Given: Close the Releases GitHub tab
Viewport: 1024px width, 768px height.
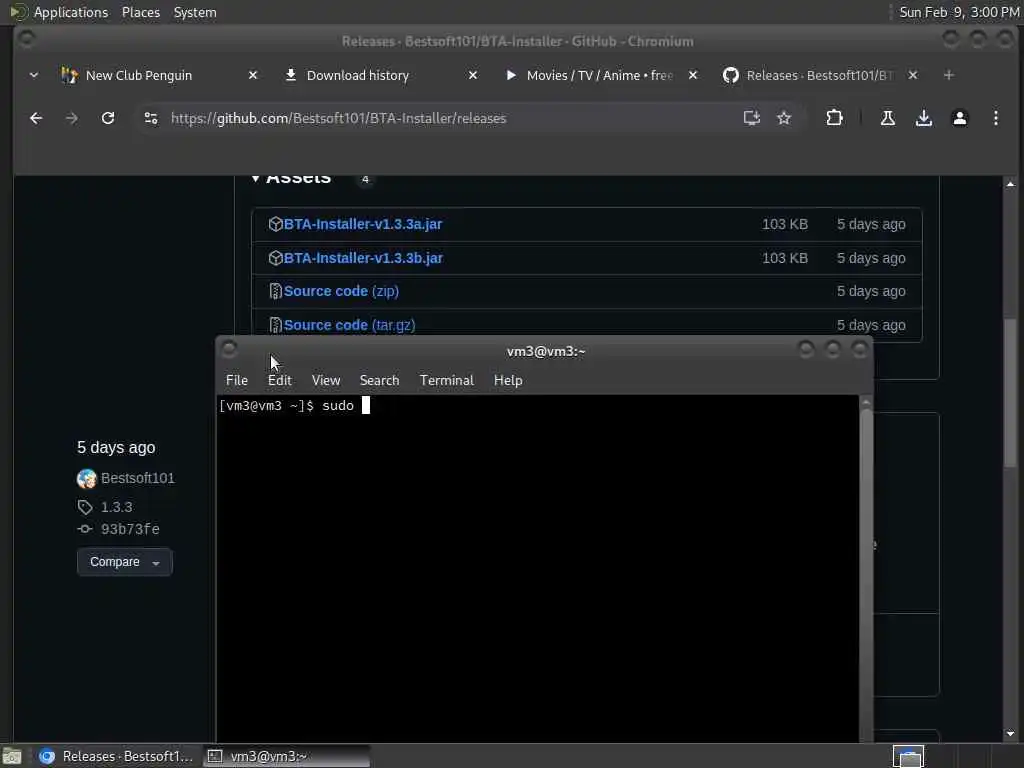Looking at the screenshot, I should click(913, 75).
